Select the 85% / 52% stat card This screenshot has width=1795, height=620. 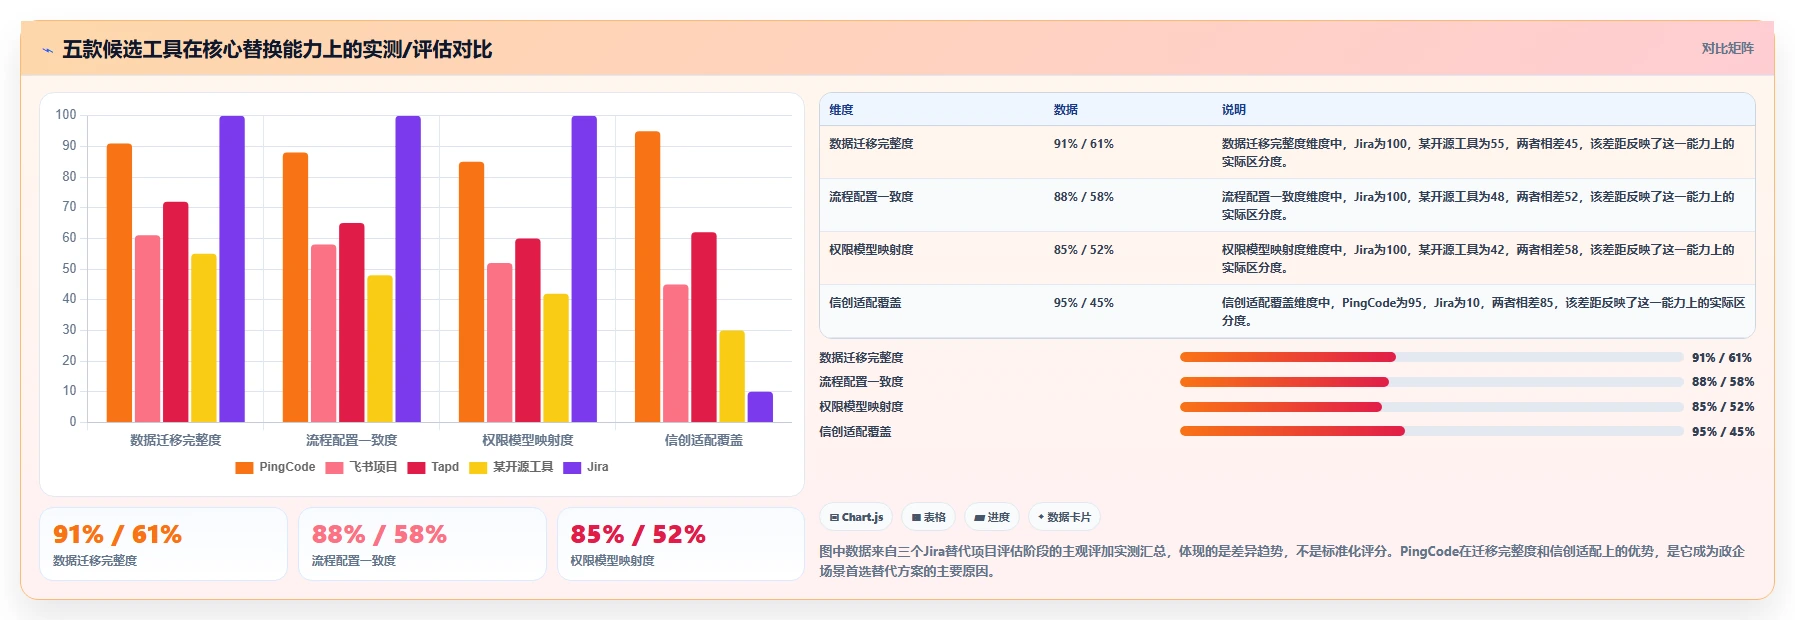(x=681, y=544)
